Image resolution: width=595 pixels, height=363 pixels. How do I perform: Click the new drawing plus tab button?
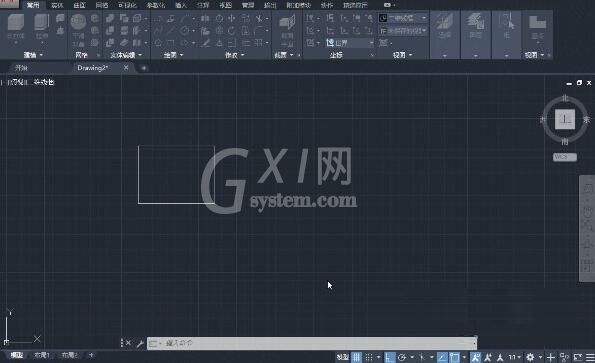[x=143, y=68]
